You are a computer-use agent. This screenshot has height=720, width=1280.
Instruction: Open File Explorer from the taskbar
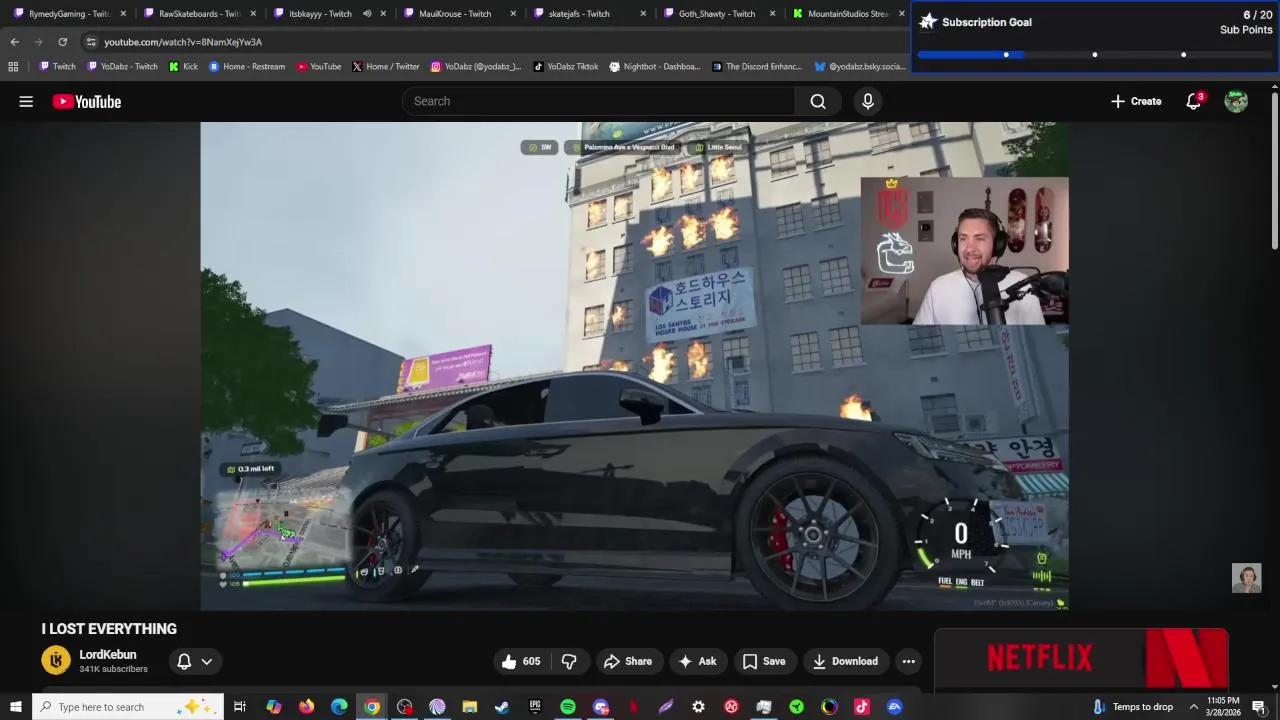[x=469, y=707]
